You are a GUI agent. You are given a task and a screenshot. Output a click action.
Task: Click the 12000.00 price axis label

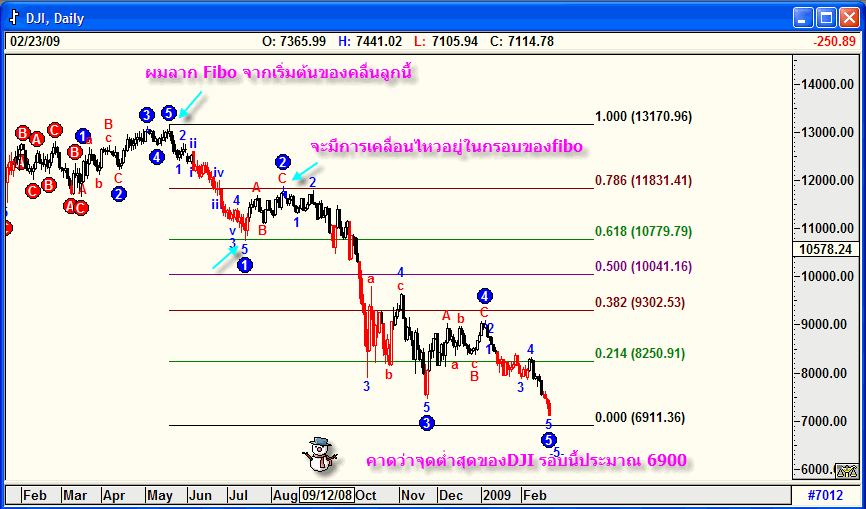coord(827,181)
